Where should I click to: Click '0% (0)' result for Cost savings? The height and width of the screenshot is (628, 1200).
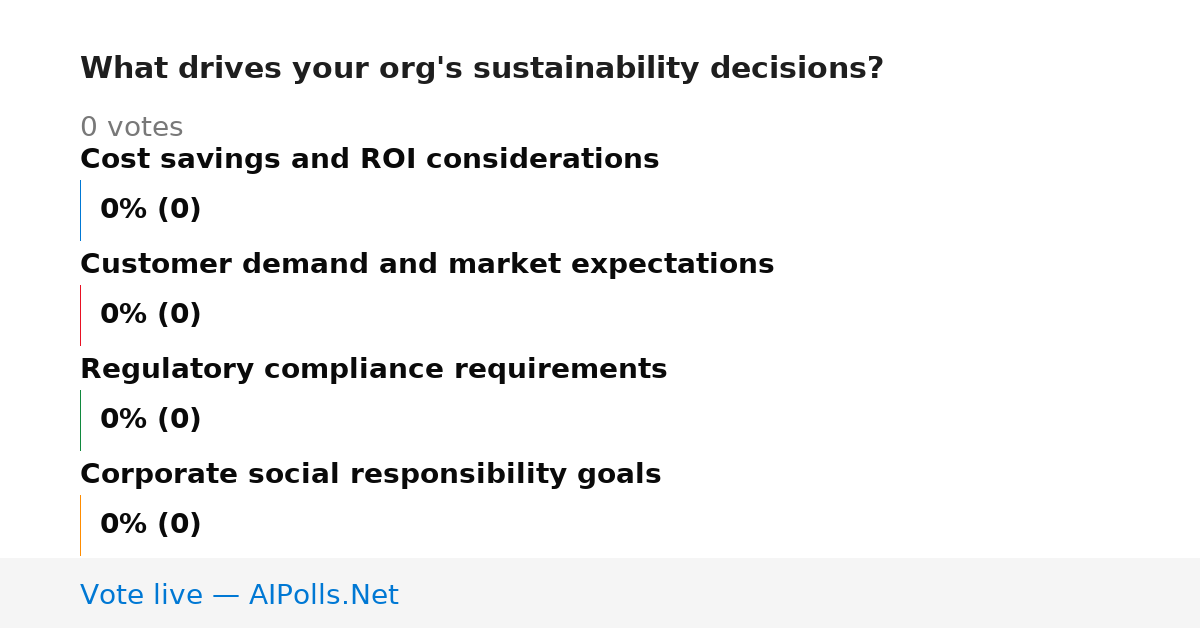(150, 210)
